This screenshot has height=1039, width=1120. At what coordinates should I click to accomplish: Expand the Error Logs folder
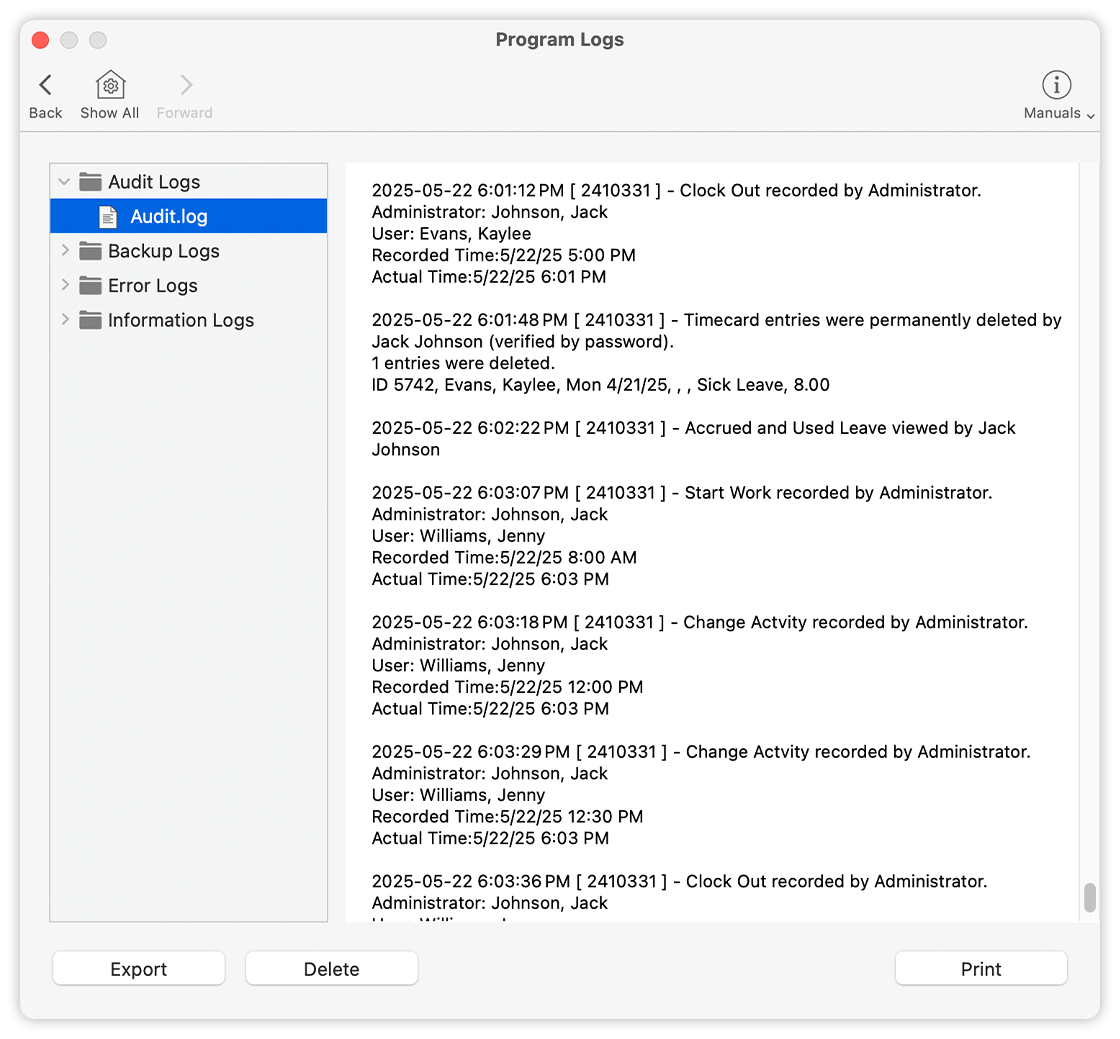tap(65, 285)
